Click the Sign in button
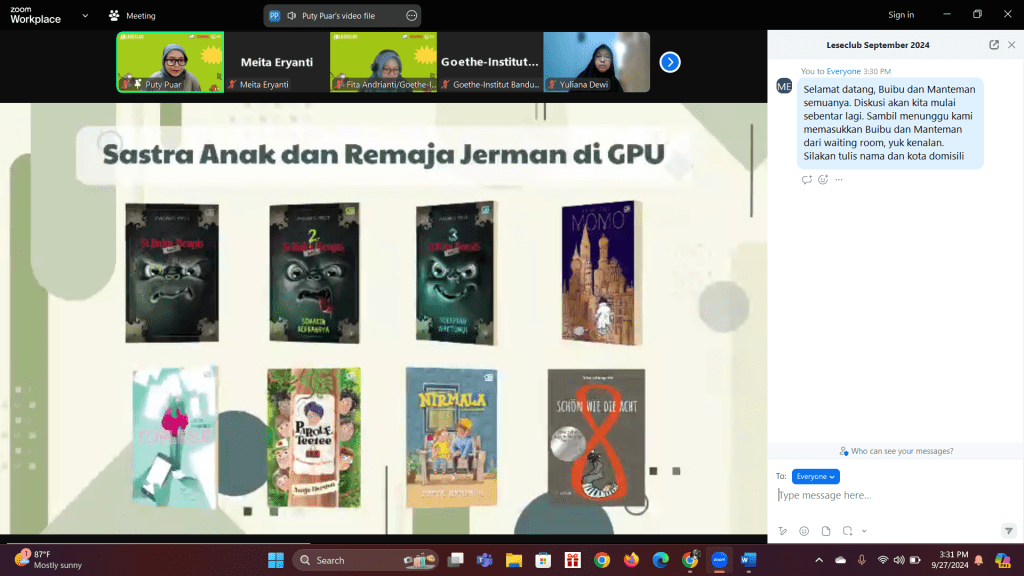 [x=901, y=15]
